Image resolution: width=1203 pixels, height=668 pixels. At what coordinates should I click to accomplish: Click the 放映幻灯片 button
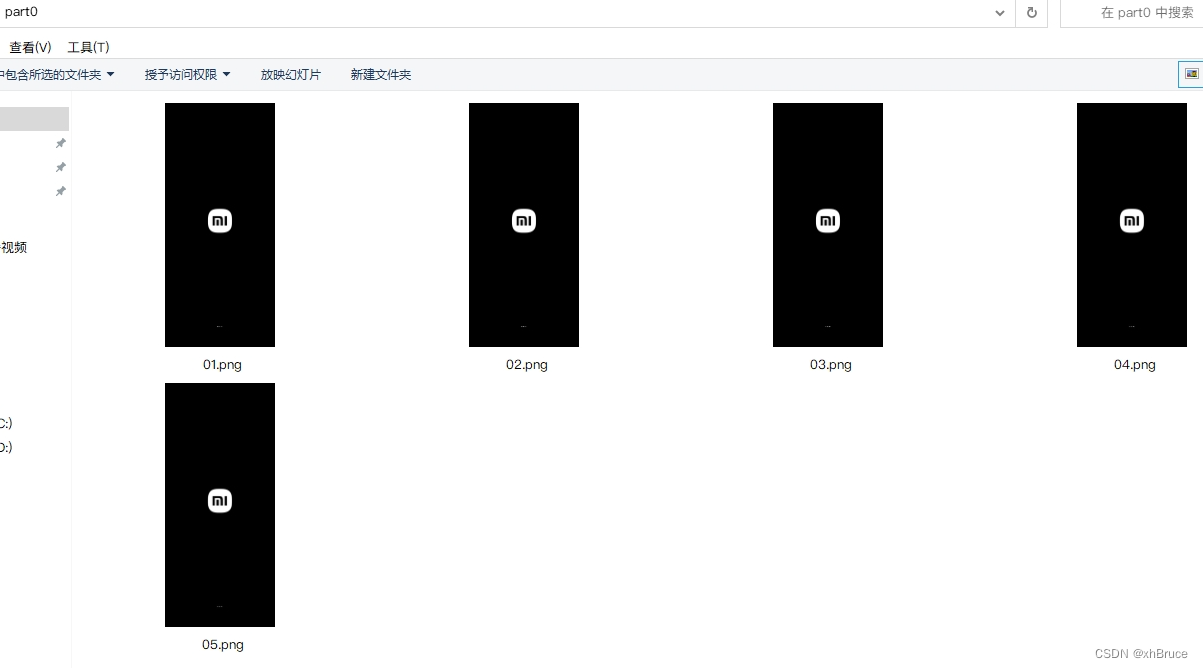coord(291,74)
